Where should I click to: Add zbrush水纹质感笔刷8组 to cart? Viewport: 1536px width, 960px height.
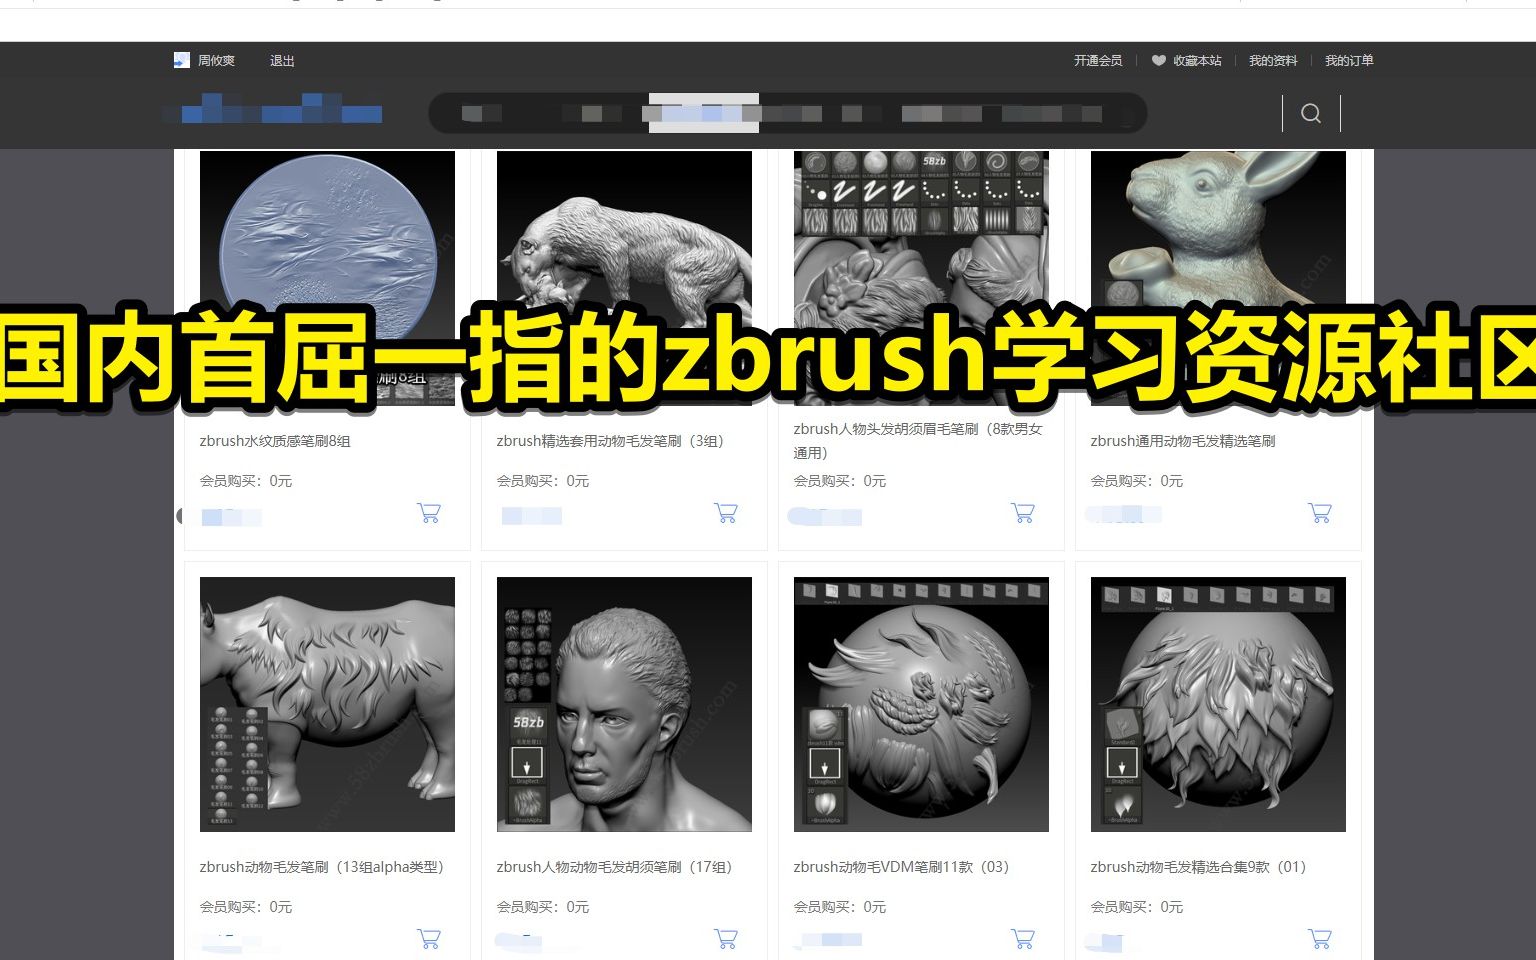pyautogui.click(x=429, y=513)
